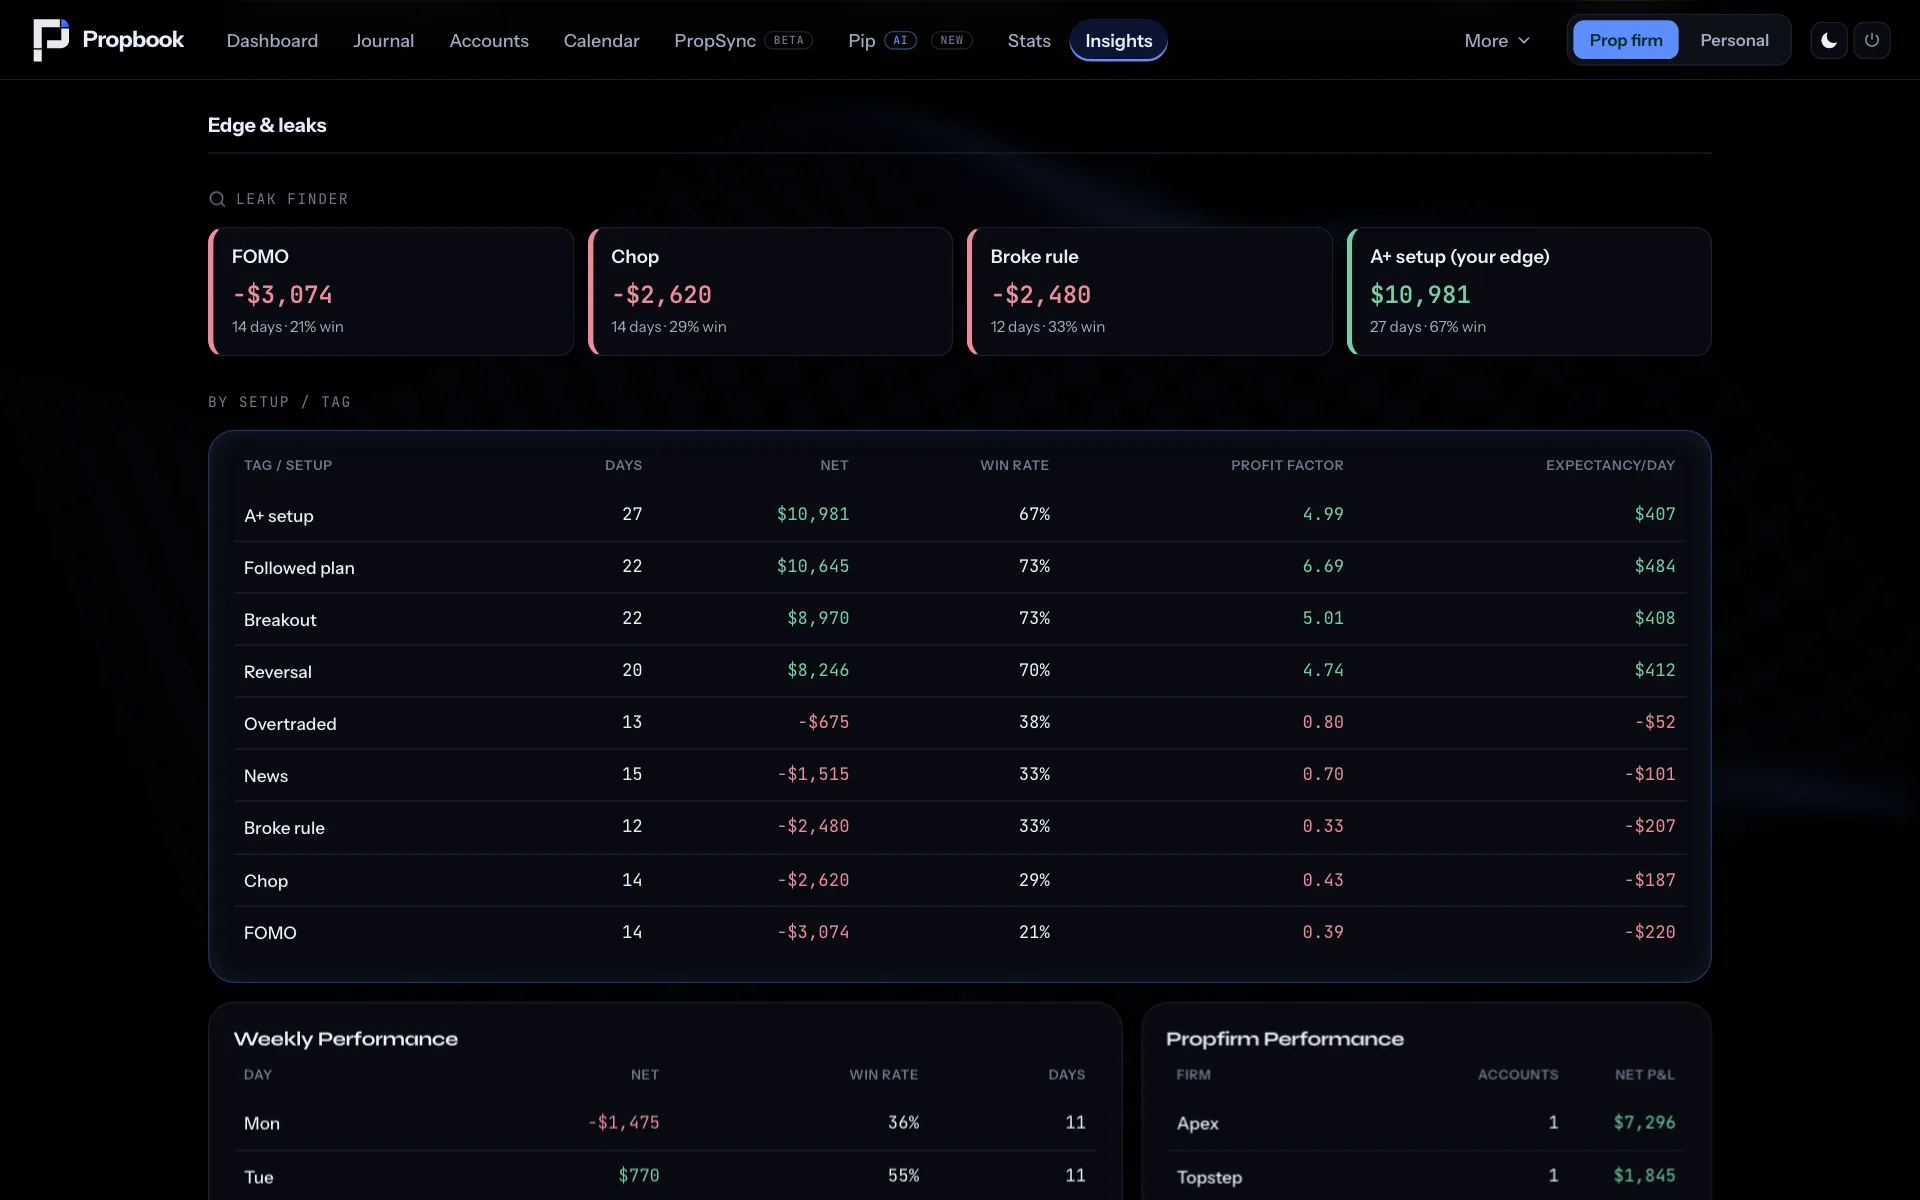Open the Chop leak card
This screenshot has width=1920, height=1200.
coord(770,291)
